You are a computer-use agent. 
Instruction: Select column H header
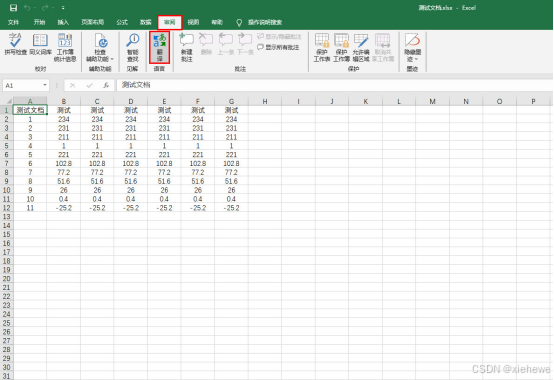tap(265, 101)
